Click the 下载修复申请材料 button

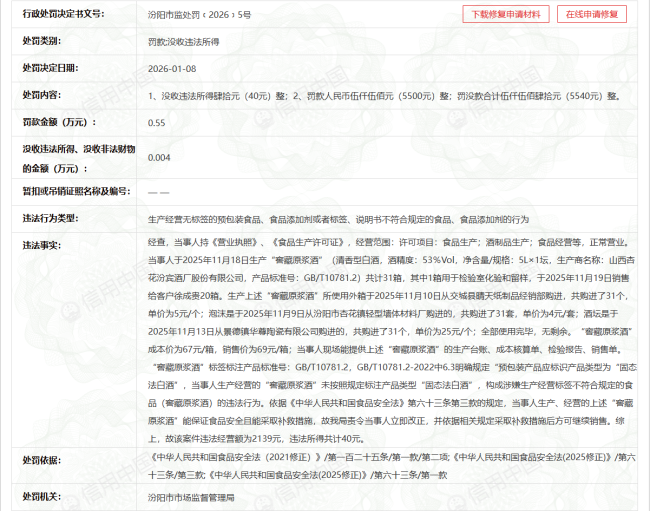506,15
